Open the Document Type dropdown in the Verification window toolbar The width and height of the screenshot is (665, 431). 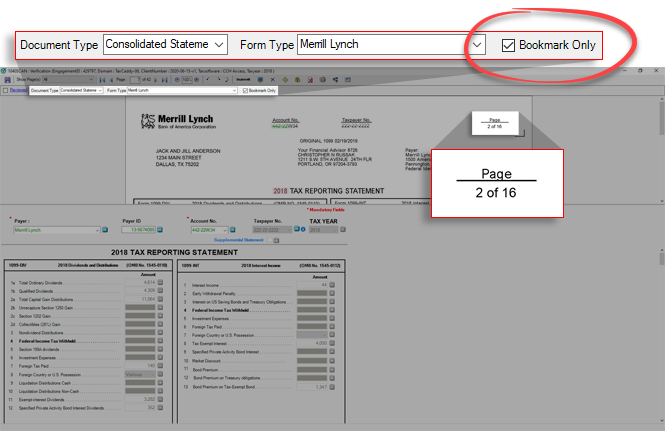[81, 90]
